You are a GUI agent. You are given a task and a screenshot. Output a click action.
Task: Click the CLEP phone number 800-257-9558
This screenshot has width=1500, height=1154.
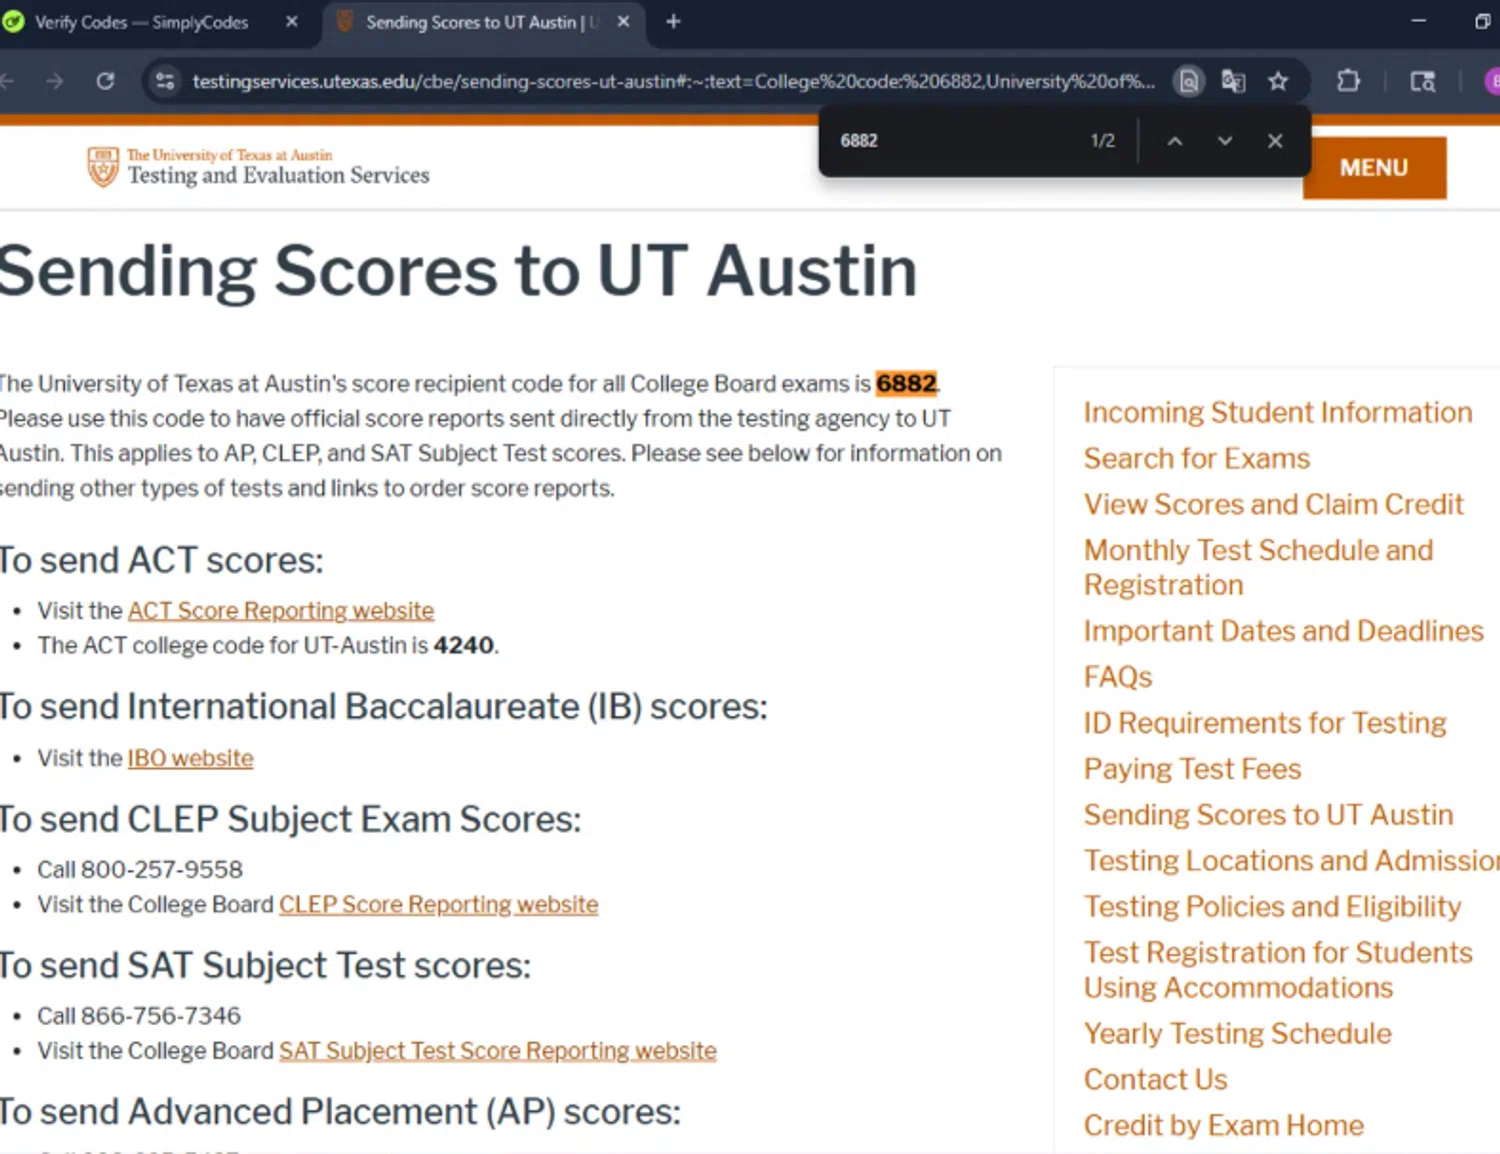[162, 869]
